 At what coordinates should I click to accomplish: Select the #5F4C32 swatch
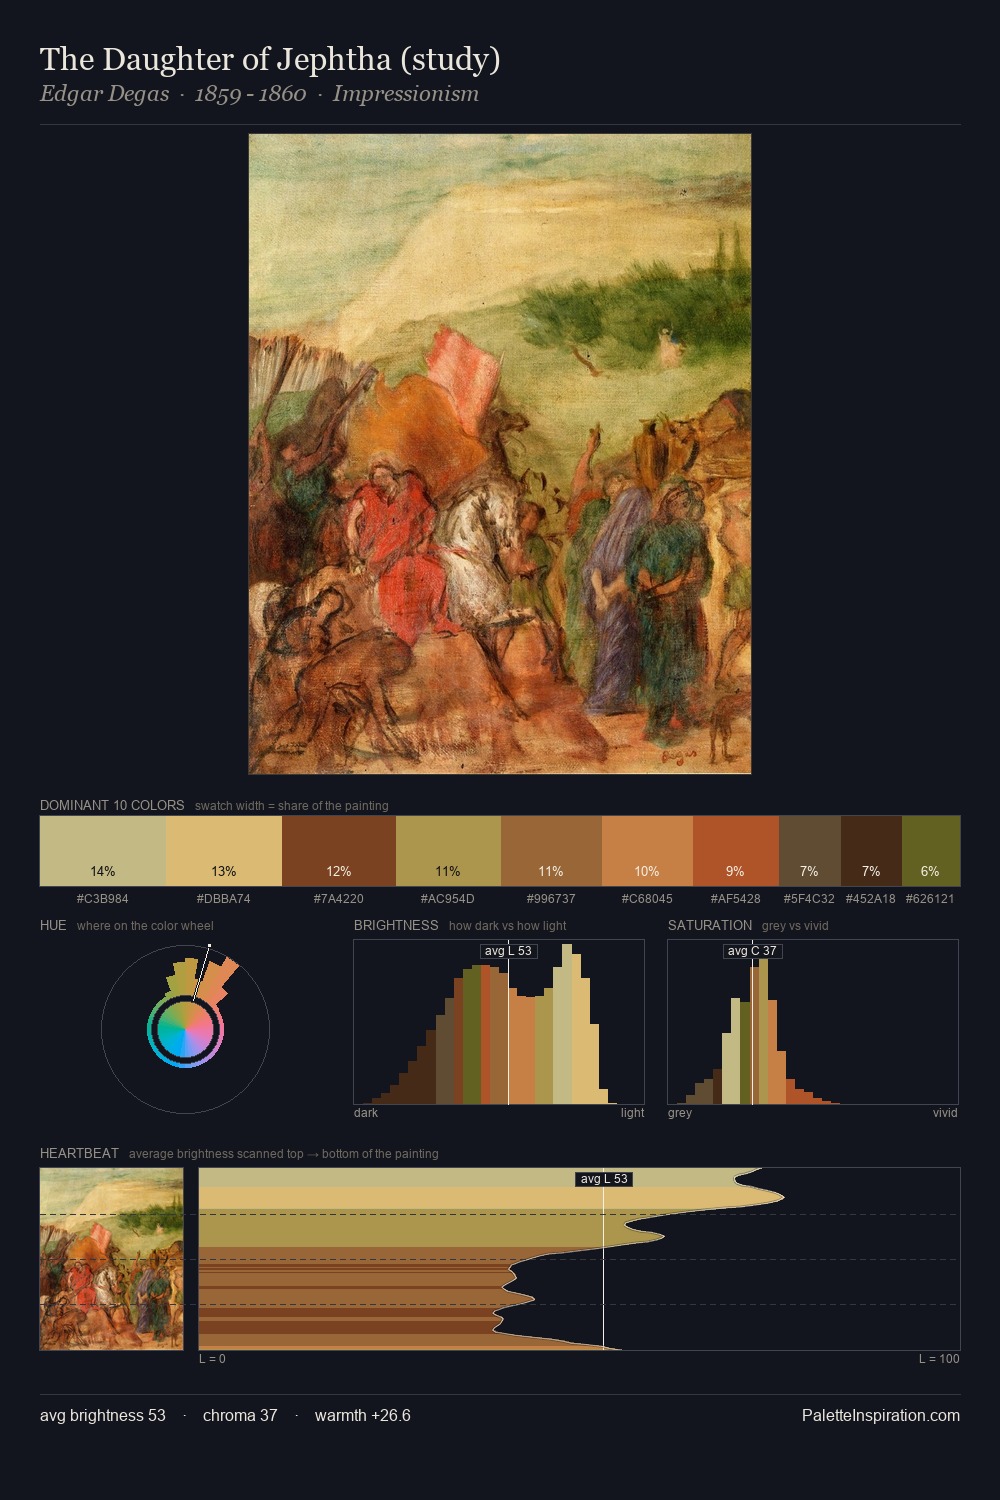click(x=809, y=851)
